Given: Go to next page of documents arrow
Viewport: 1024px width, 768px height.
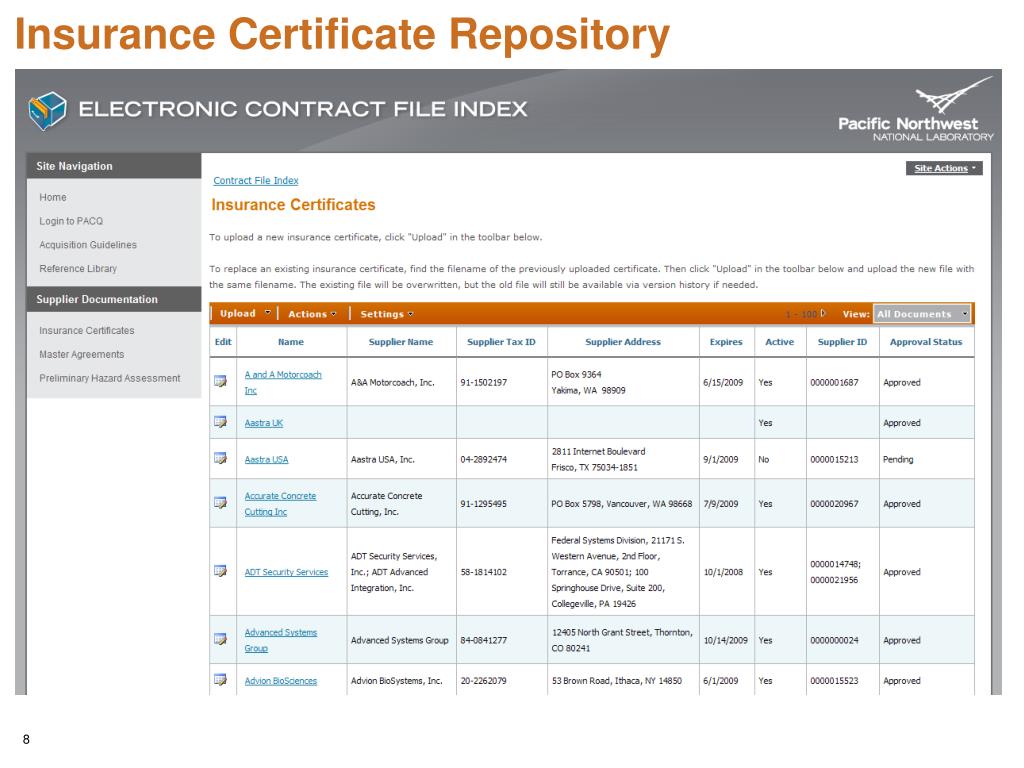Looking at the screenshot, I should click(x=823, y=313).
